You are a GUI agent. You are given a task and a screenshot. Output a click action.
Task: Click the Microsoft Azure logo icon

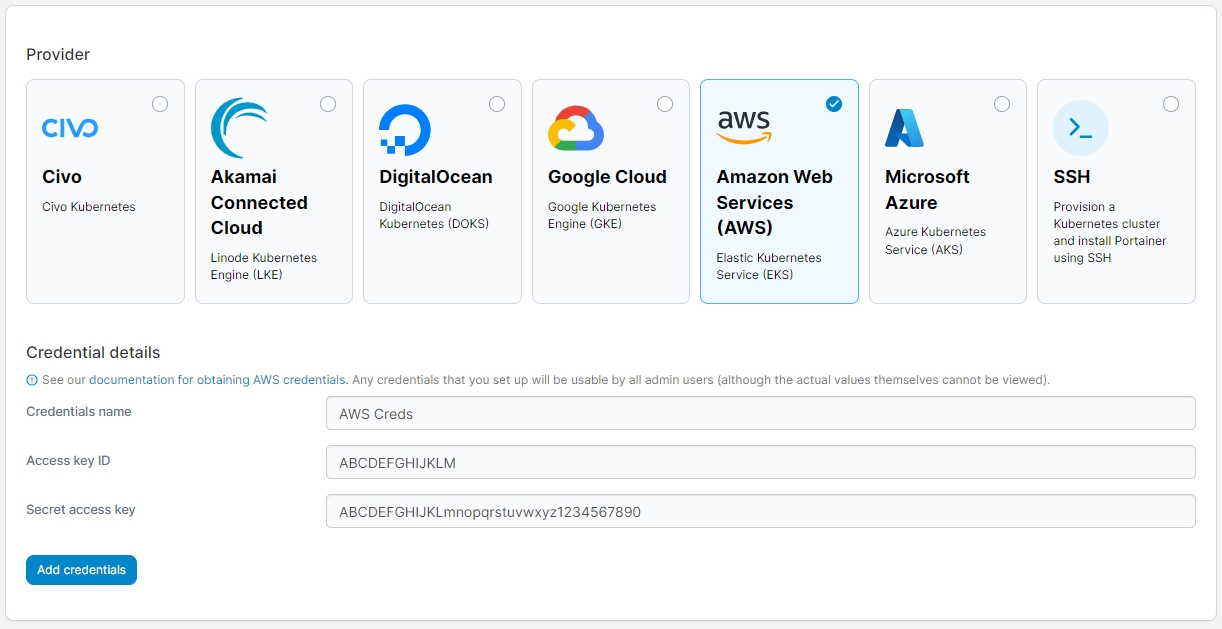(904, 128)
